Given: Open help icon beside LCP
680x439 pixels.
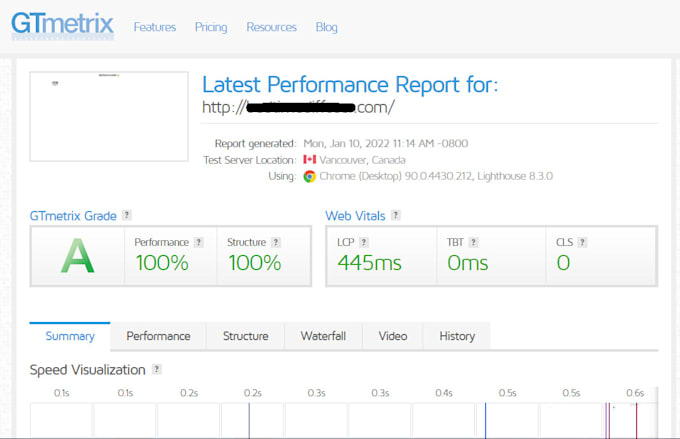Looking at the screenshot, I should (364, 242).
